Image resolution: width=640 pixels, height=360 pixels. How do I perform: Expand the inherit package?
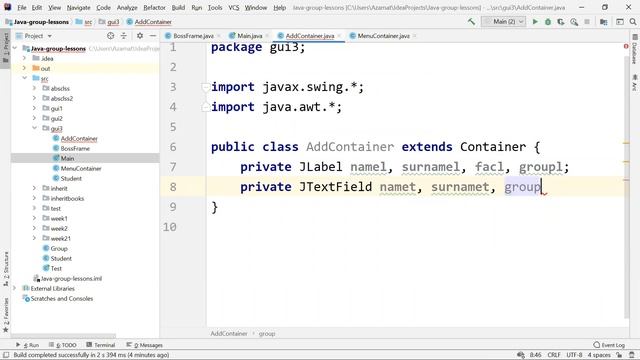pos(35,188)
